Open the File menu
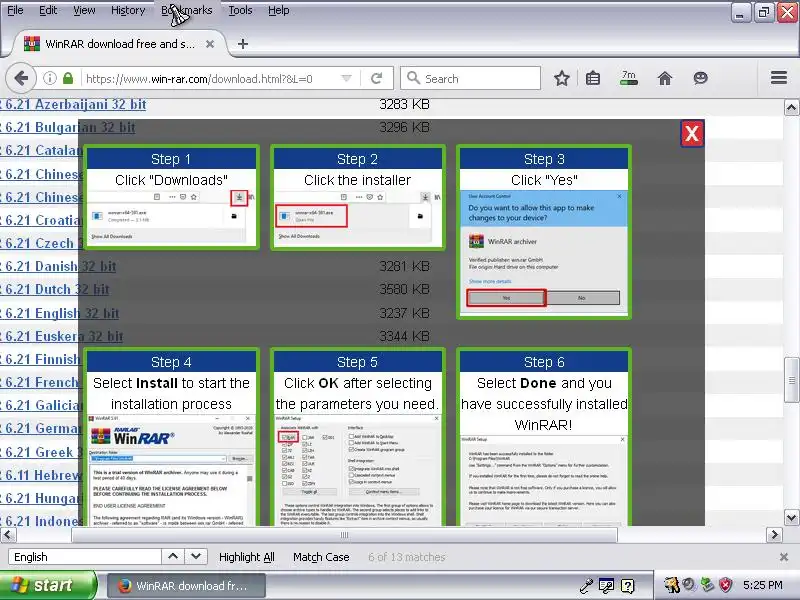Viewport: 800px width, 600px height. (x=15, y=10)
